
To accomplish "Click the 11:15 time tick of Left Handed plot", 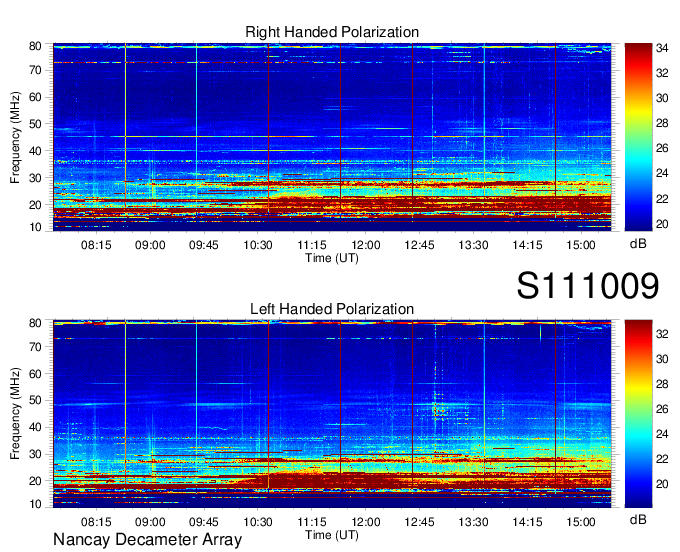I will pyautogui.click(x=311, y=522).
